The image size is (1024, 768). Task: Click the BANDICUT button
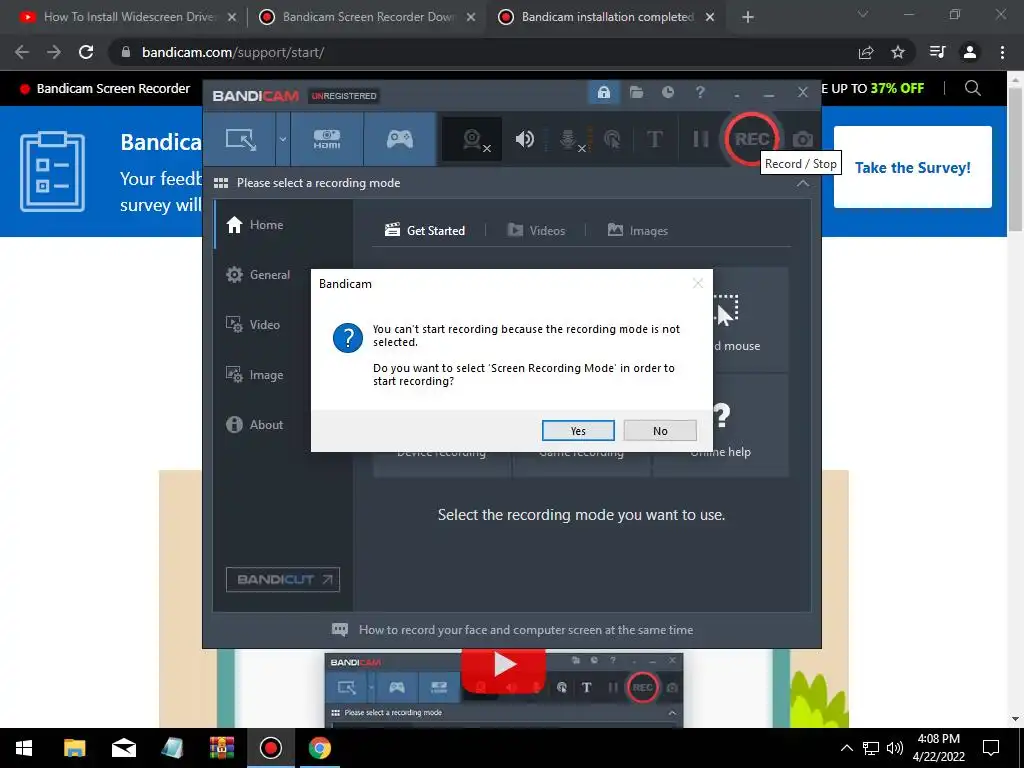(283, 579)
